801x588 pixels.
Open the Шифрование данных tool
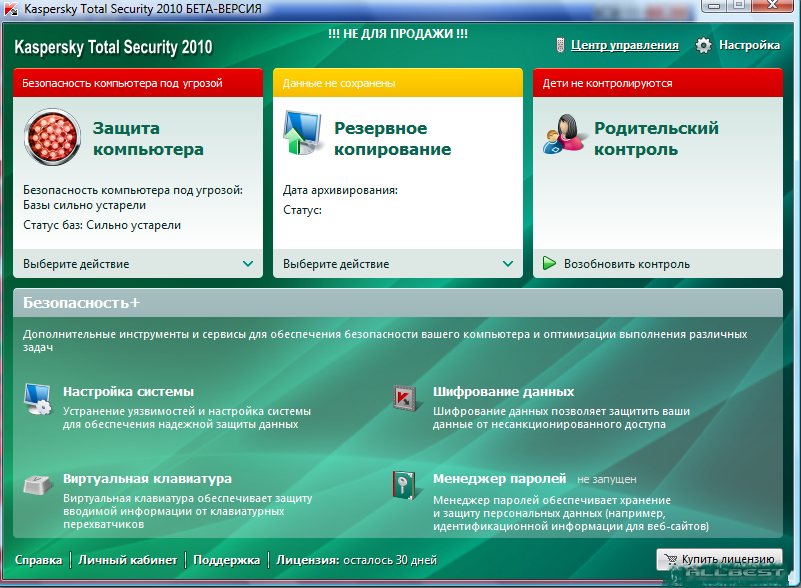(x=503, y=392)
